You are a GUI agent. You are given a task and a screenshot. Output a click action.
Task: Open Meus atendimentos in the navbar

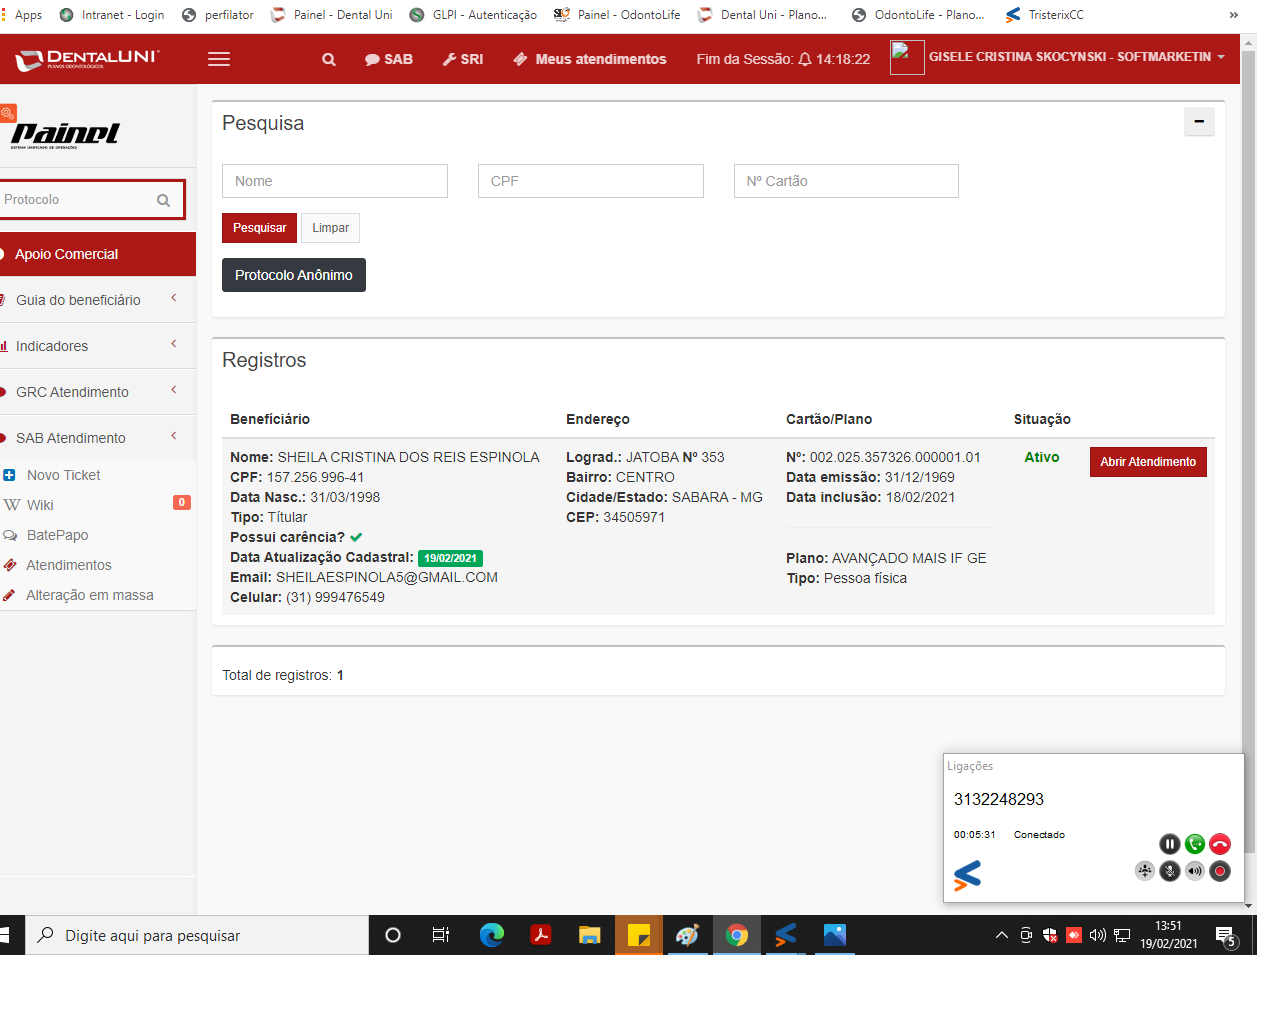click(x=590, y=60)
